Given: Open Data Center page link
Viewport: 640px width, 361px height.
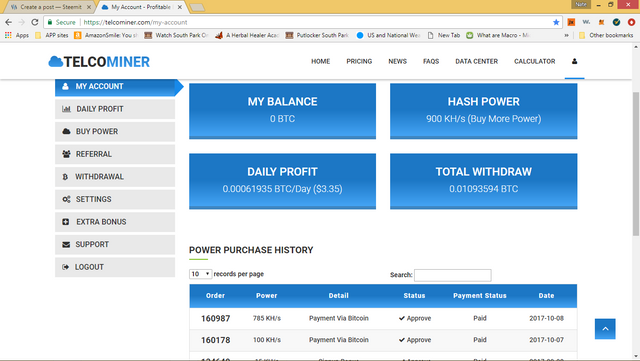Looking at the screenshot, I should tap(477, 61).
